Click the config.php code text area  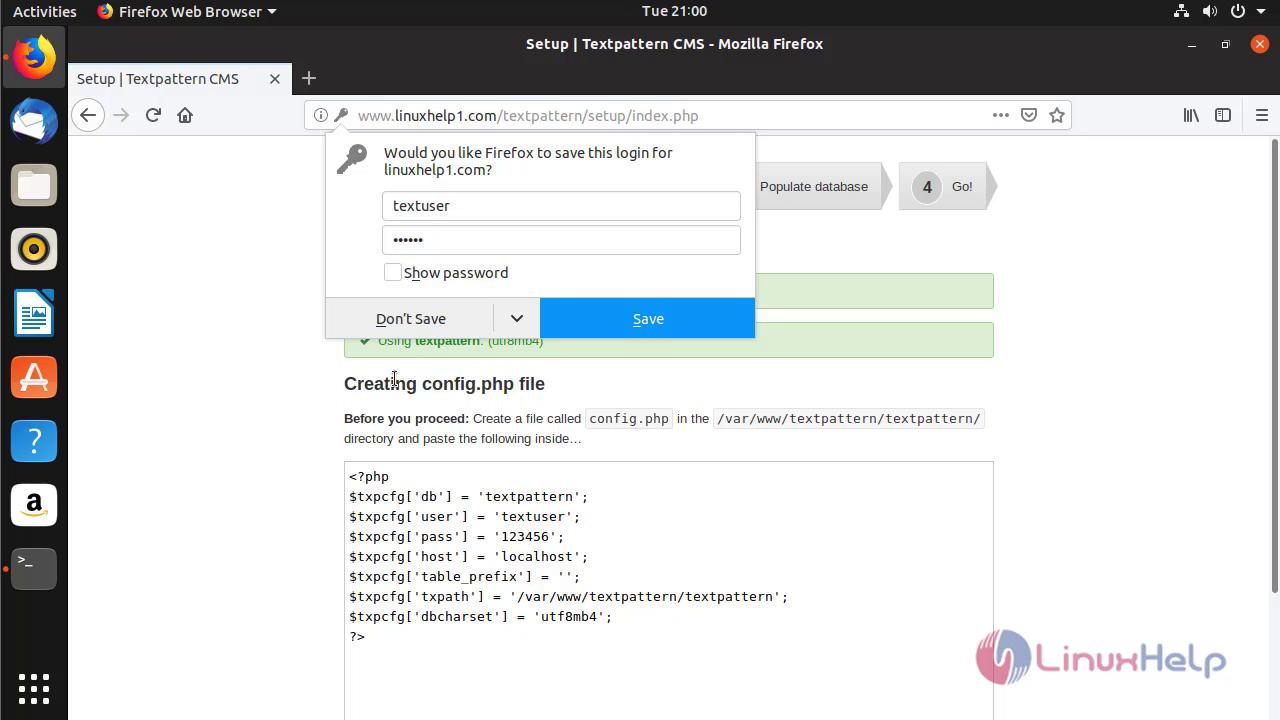(669, 590)
